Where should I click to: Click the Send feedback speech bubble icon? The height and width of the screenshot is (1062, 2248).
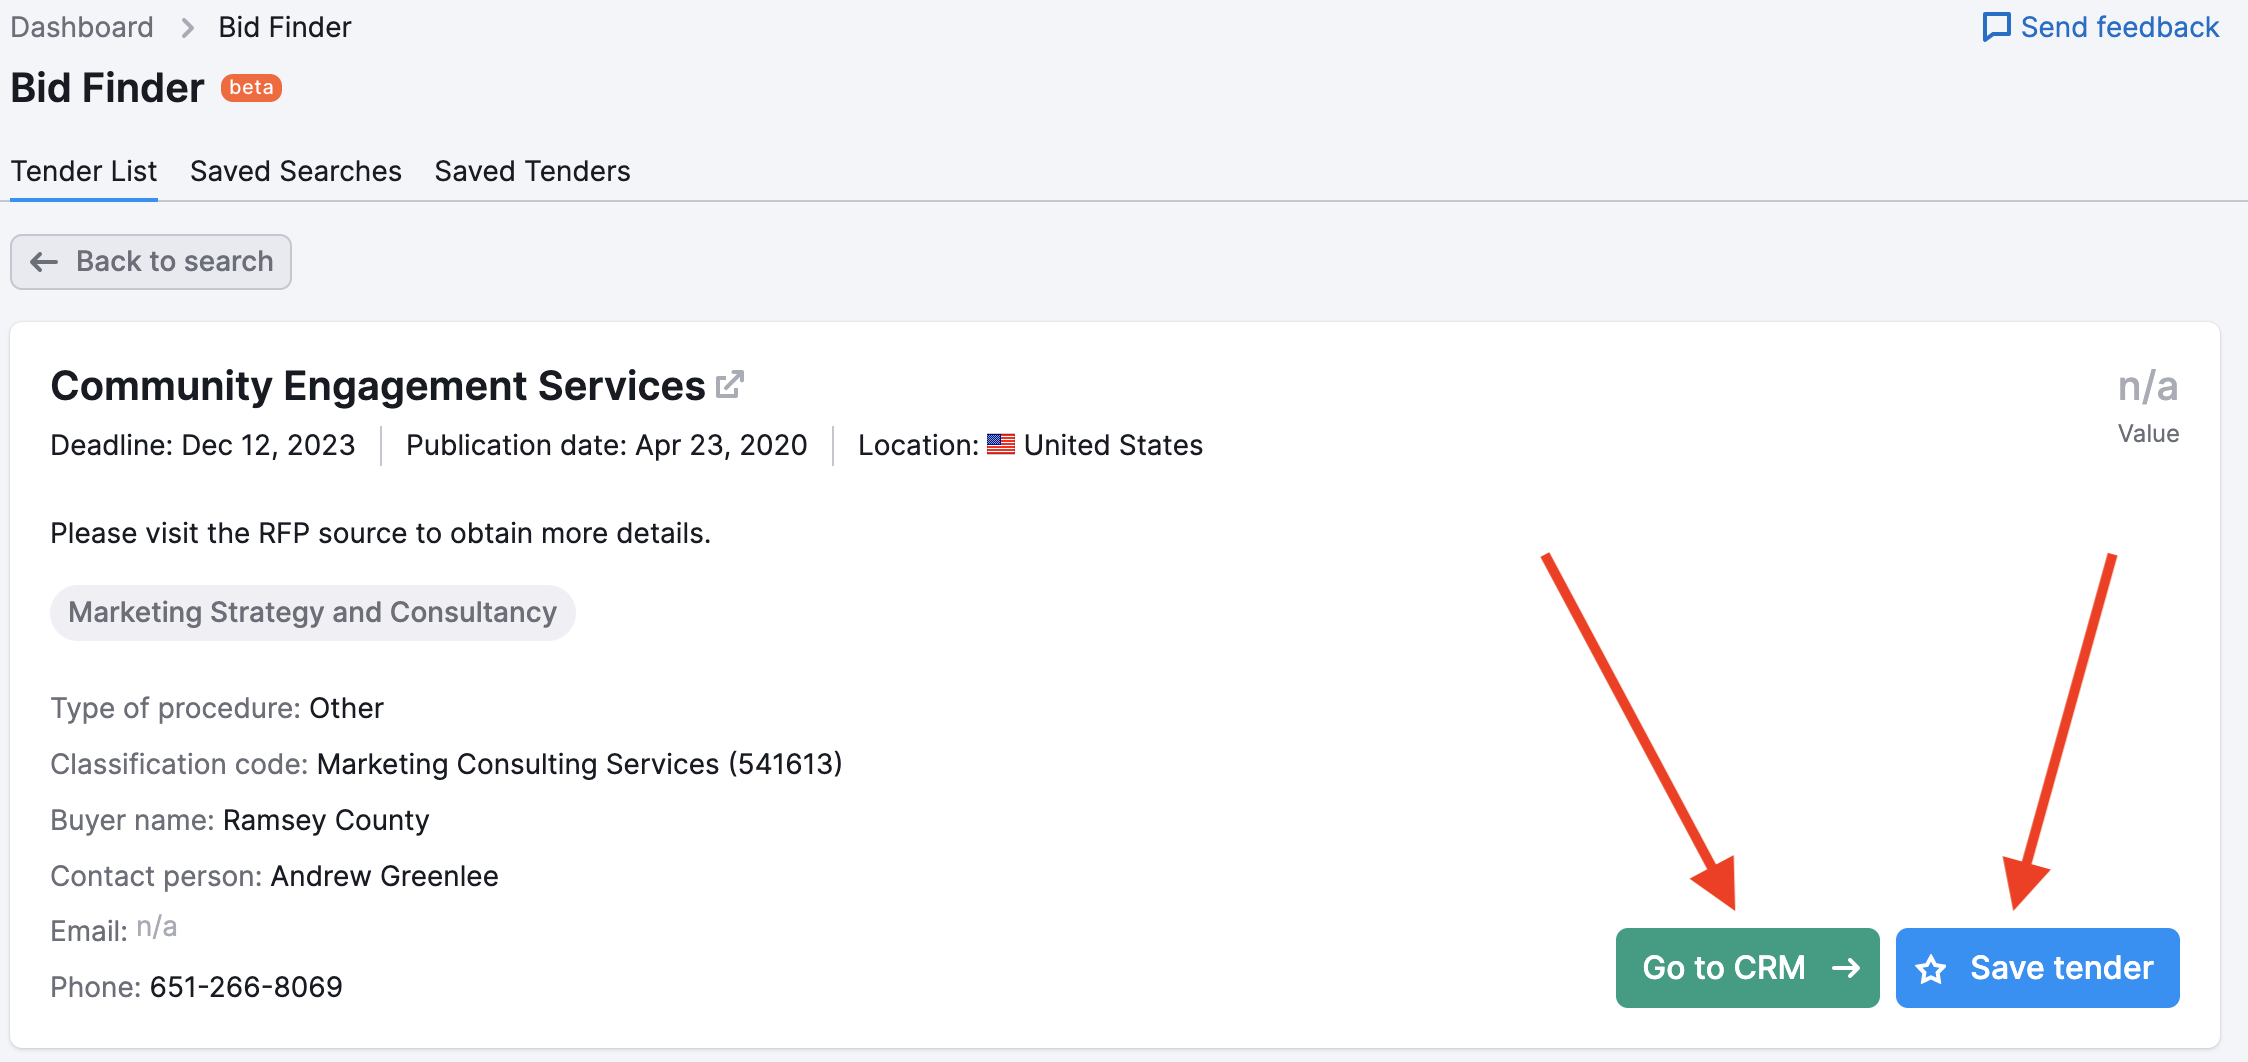1996,27
